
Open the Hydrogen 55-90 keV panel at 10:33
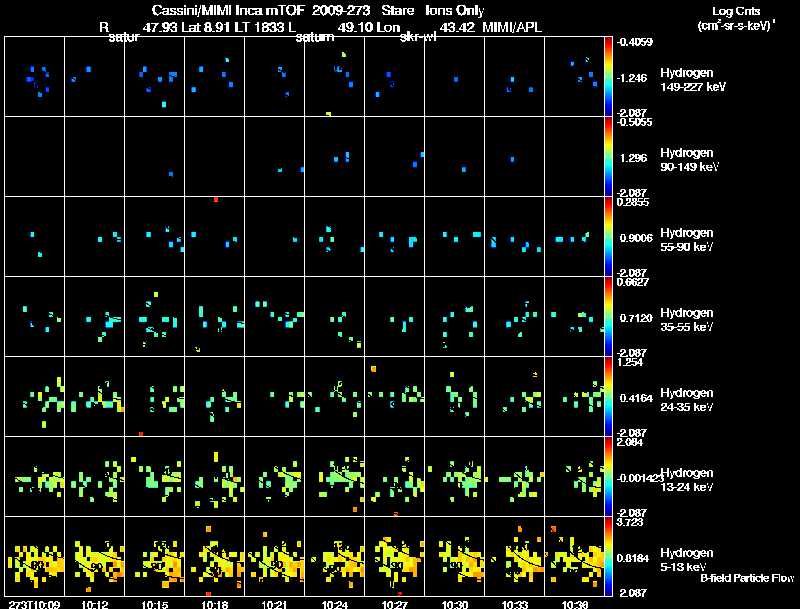tap(515, 237)
